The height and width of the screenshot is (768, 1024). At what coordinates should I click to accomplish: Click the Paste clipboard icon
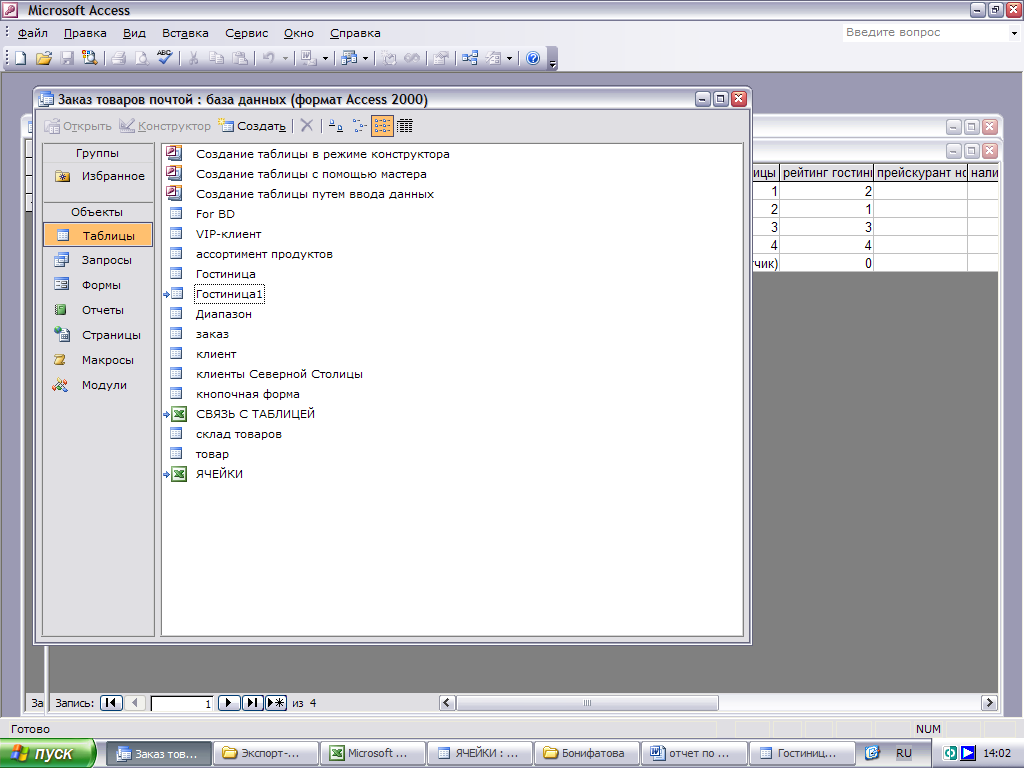pos(240,58)
